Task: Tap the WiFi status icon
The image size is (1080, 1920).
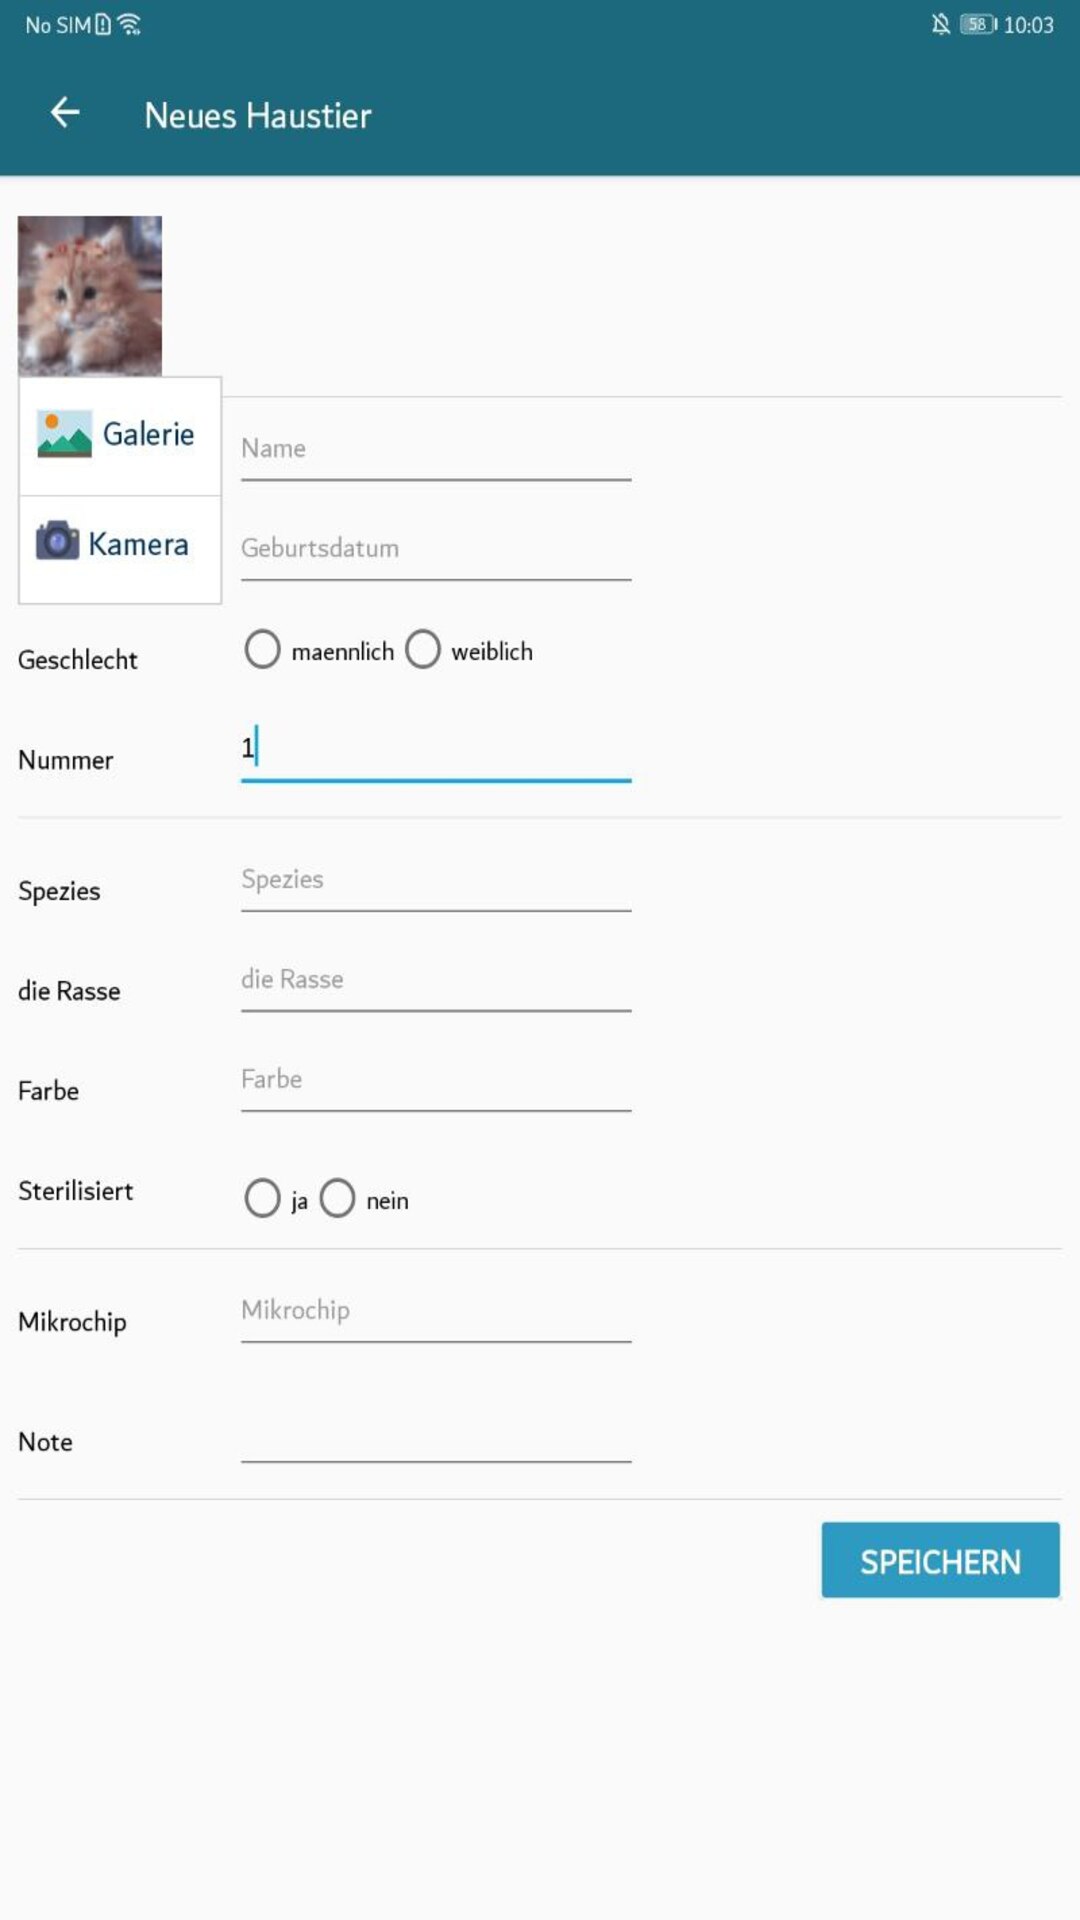Action: (x=129, y=24)
